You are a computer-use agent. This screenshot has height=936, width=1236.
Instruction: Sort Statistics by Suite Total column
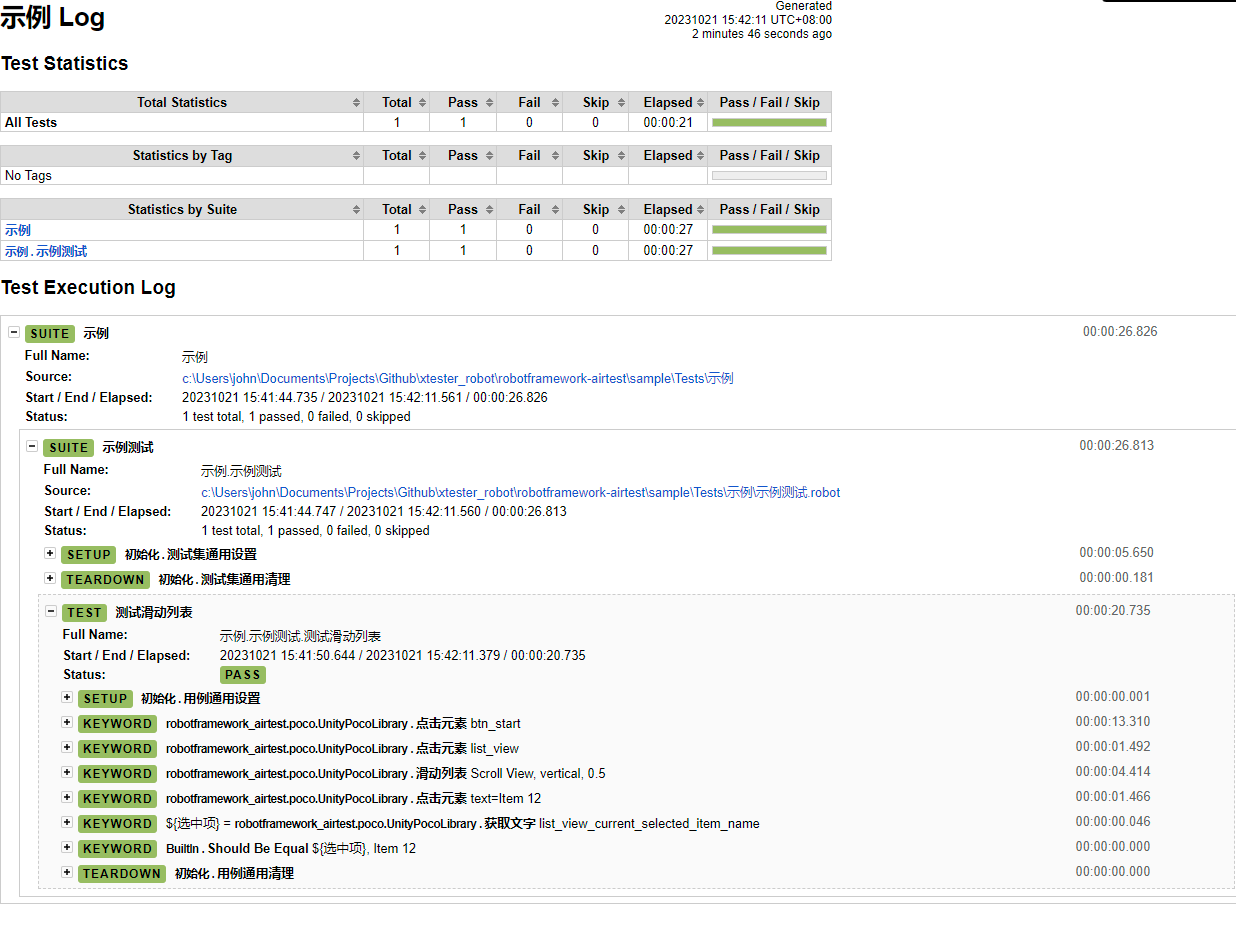(x=397, y=209)
